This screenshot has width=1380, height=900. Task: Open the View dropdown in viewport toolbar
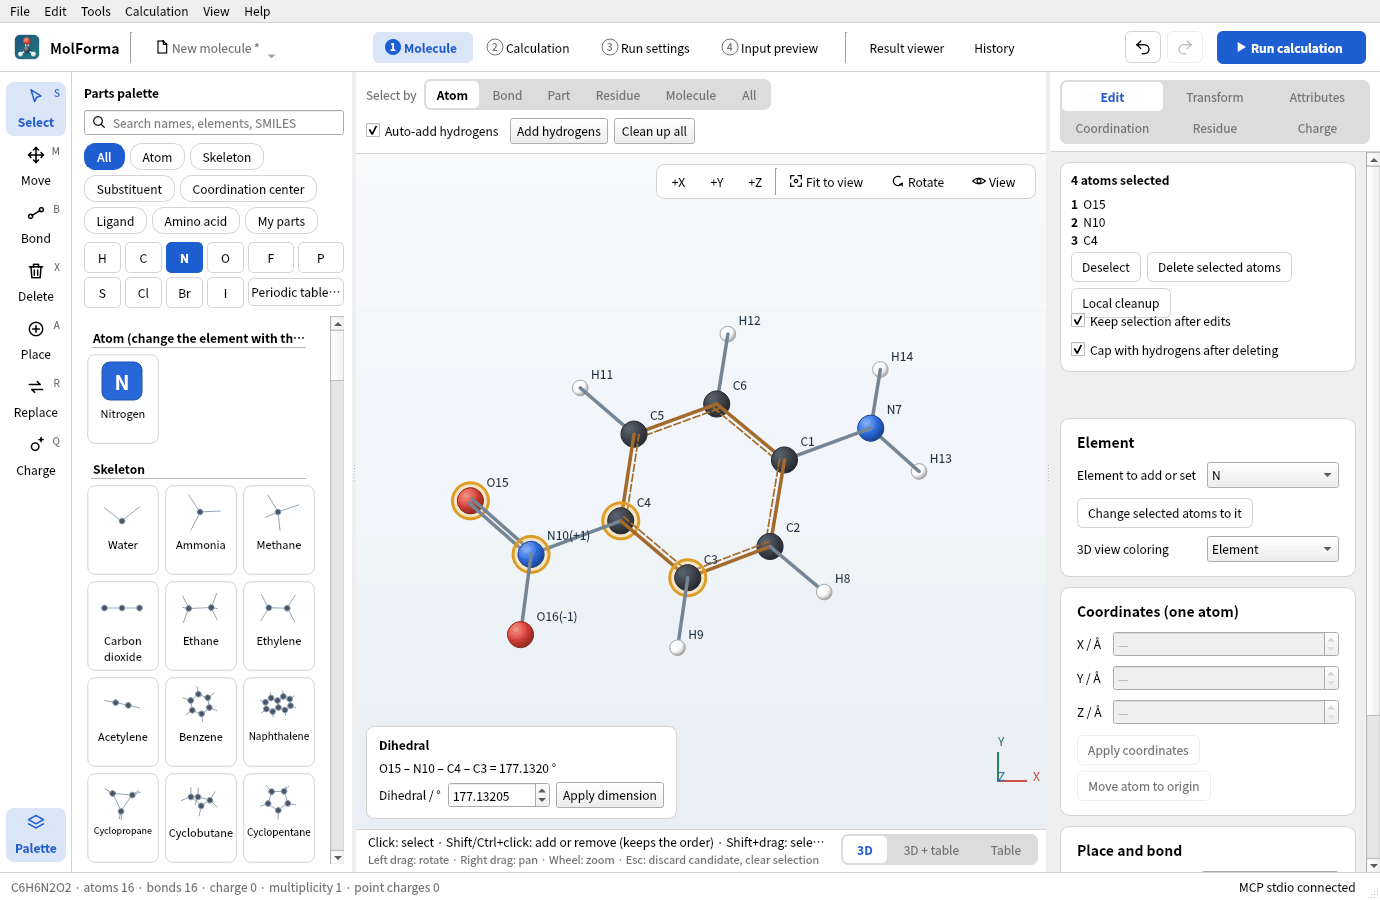coord(993,182)
